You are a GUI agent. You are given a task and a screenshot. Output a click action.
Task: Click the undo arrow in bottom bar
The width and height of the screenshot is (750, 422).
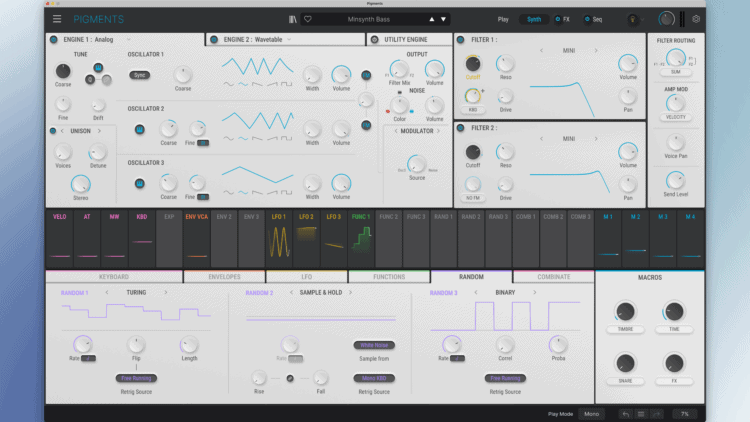point(625,414)
